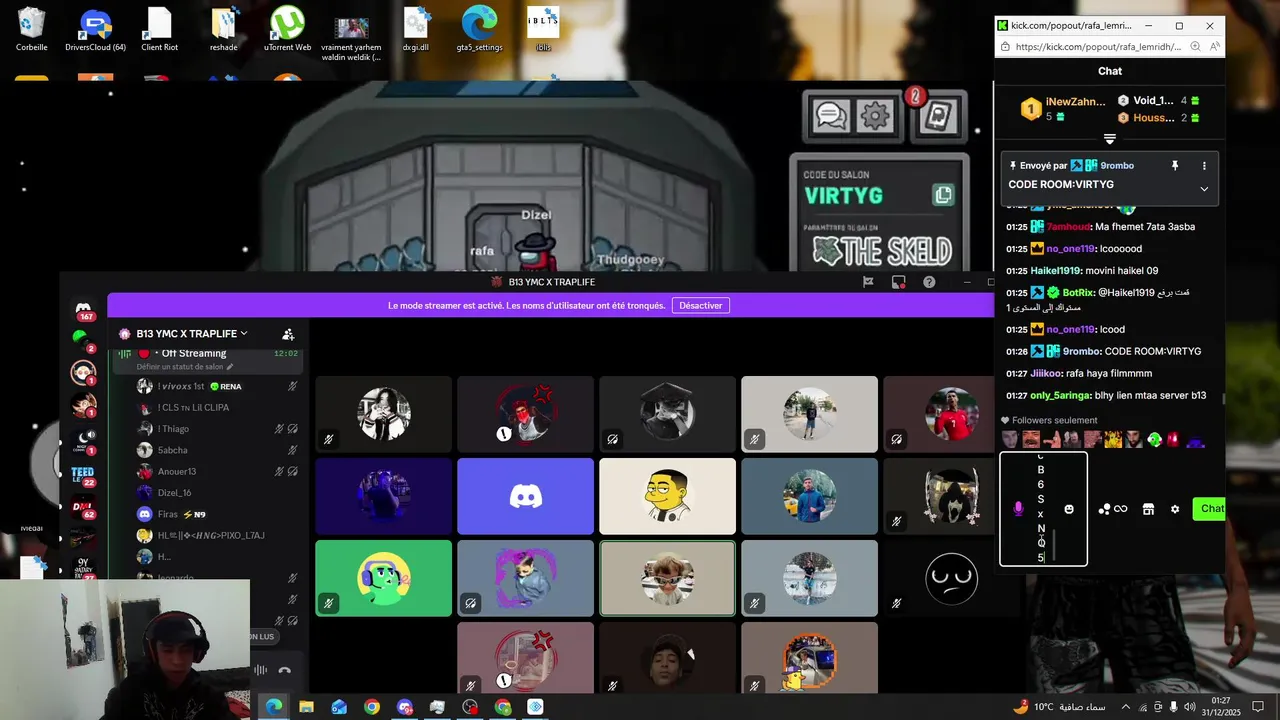Open Kick chat settings gear icon
The height and width of the screenshot is (720, 1280).
[1175, 509]
